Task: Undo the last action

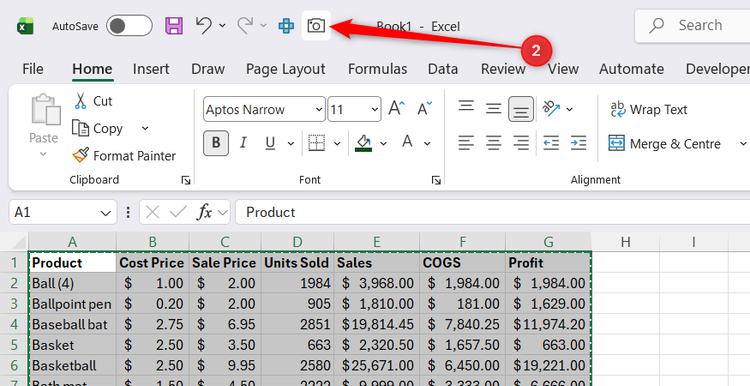Action: click(204, 25)
